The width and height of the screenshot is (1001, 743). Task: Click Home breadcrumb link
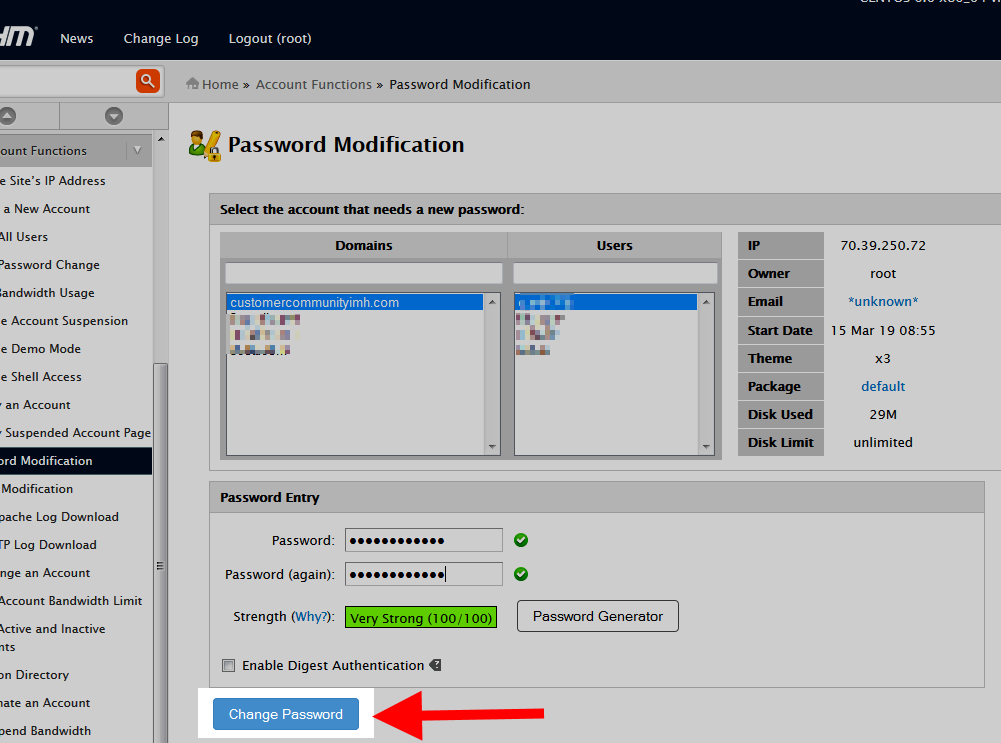[220, 84]
